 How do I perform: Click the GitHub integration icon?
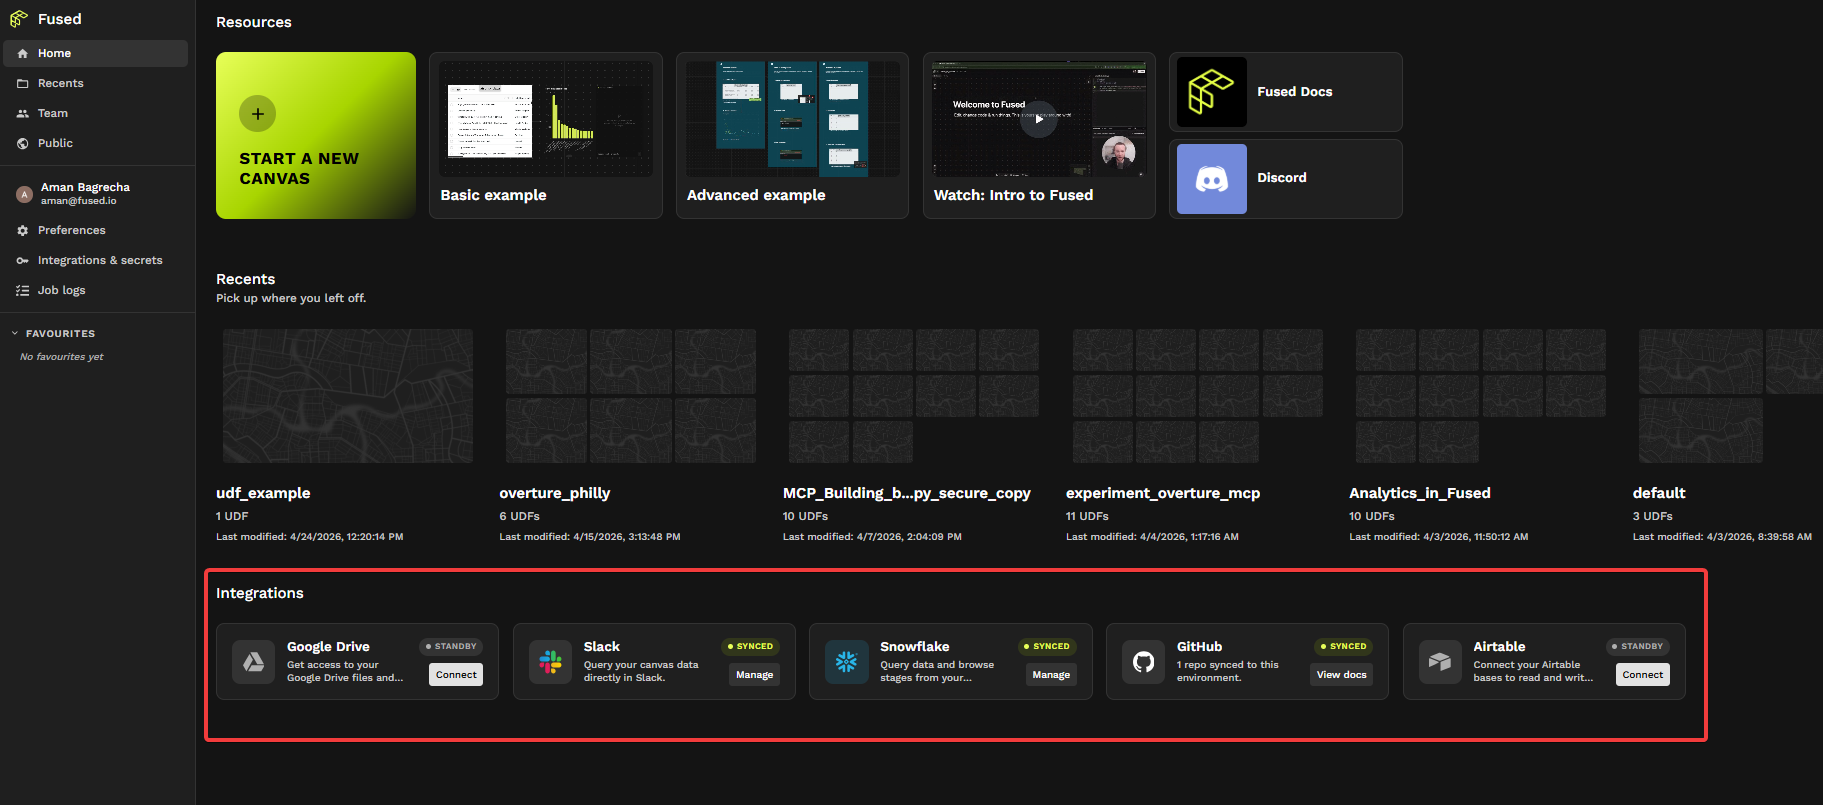[1143, 662]
